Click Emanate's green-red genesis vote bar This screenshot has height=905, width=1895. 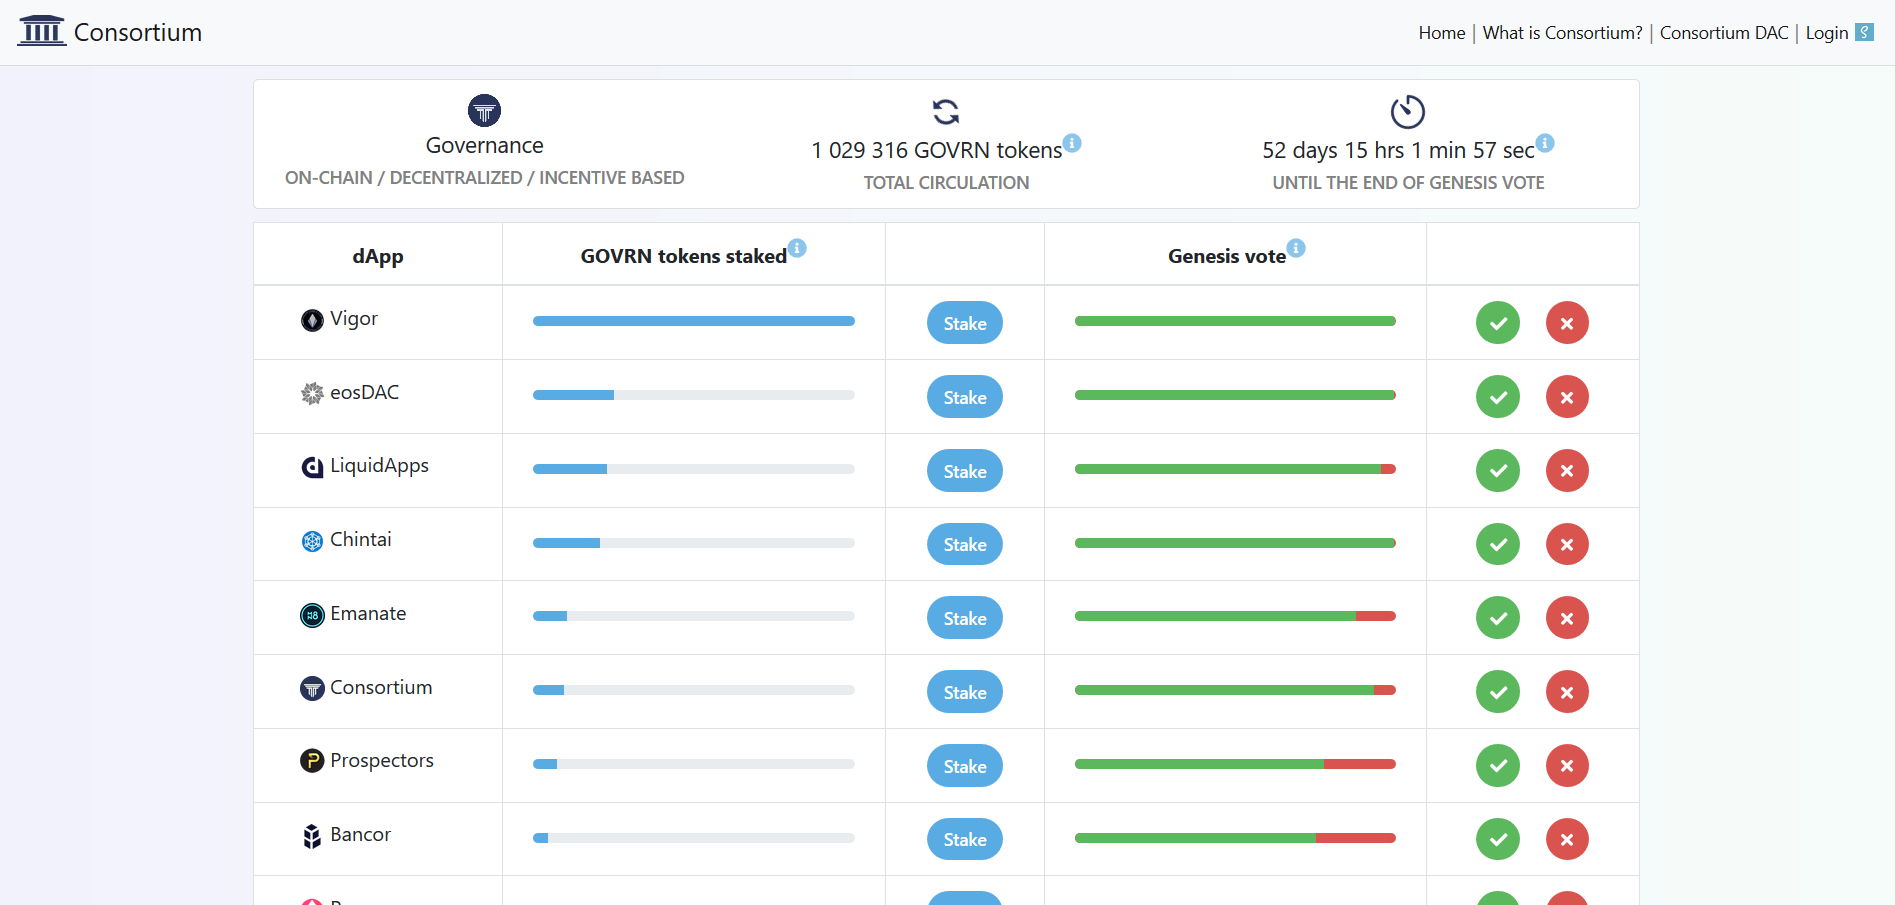(1235, 616)
